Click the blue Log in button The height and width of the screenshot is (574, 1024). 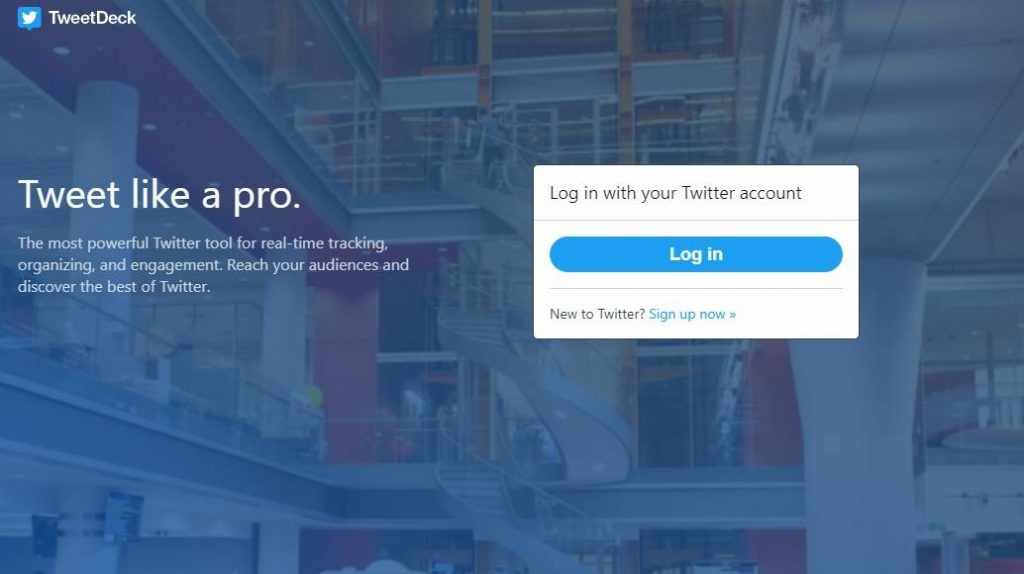pyautogui.click(x=696, y=254)
